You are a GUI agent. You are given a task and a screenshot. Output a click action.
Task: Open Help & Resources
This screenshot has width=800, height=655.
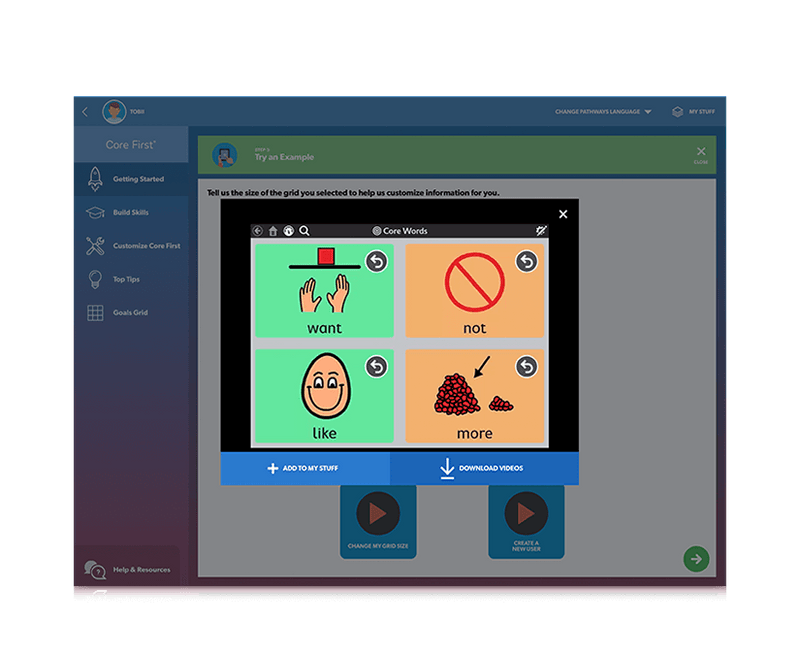(128, 569)
